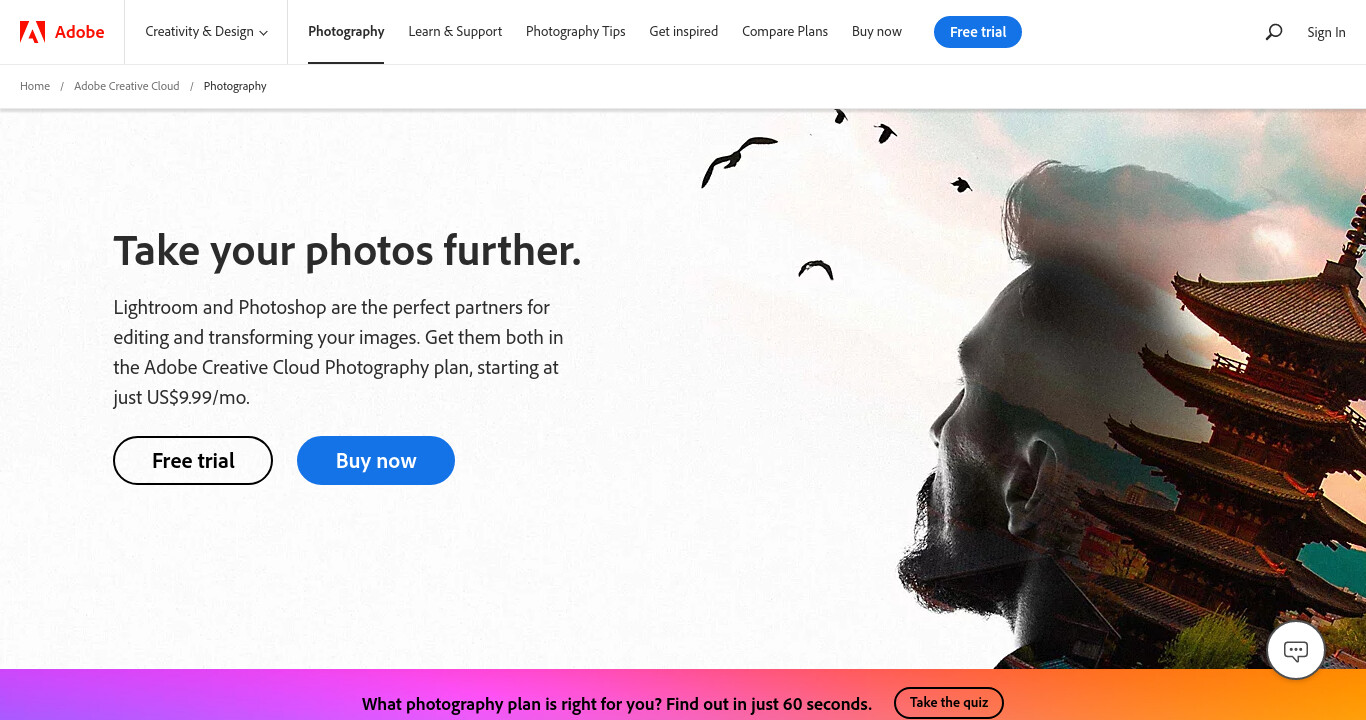Open the Adobe Creative Cloud breadcrumb link

(127, 86)
